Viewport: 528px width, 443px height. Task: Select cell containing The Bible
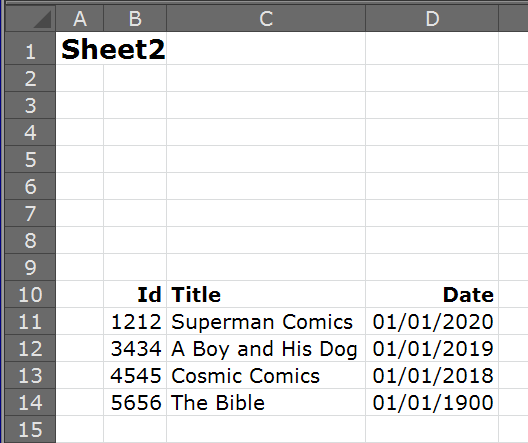[266, 402]
